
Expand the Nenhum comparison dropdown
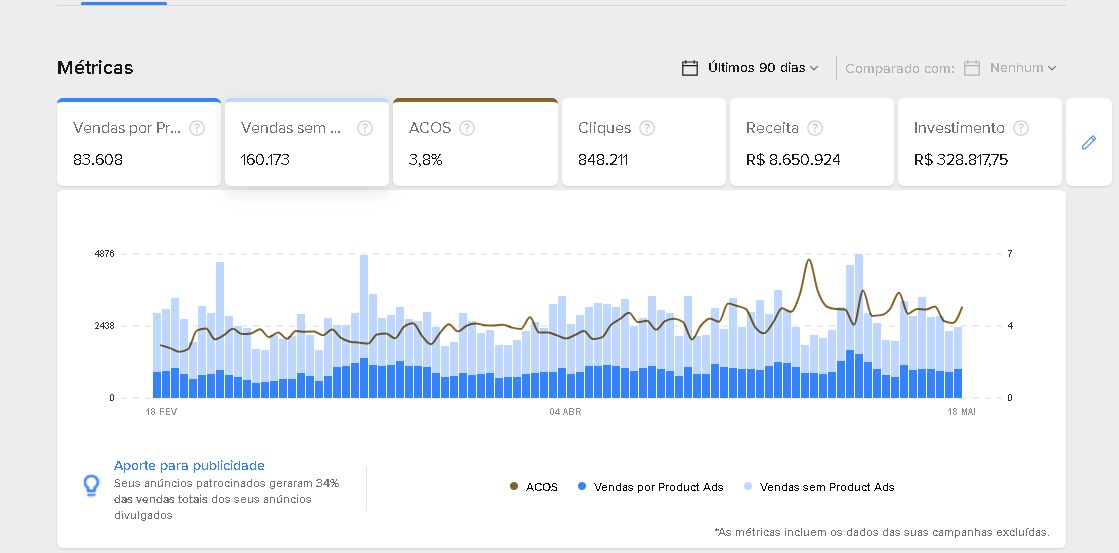point(1022,68)
